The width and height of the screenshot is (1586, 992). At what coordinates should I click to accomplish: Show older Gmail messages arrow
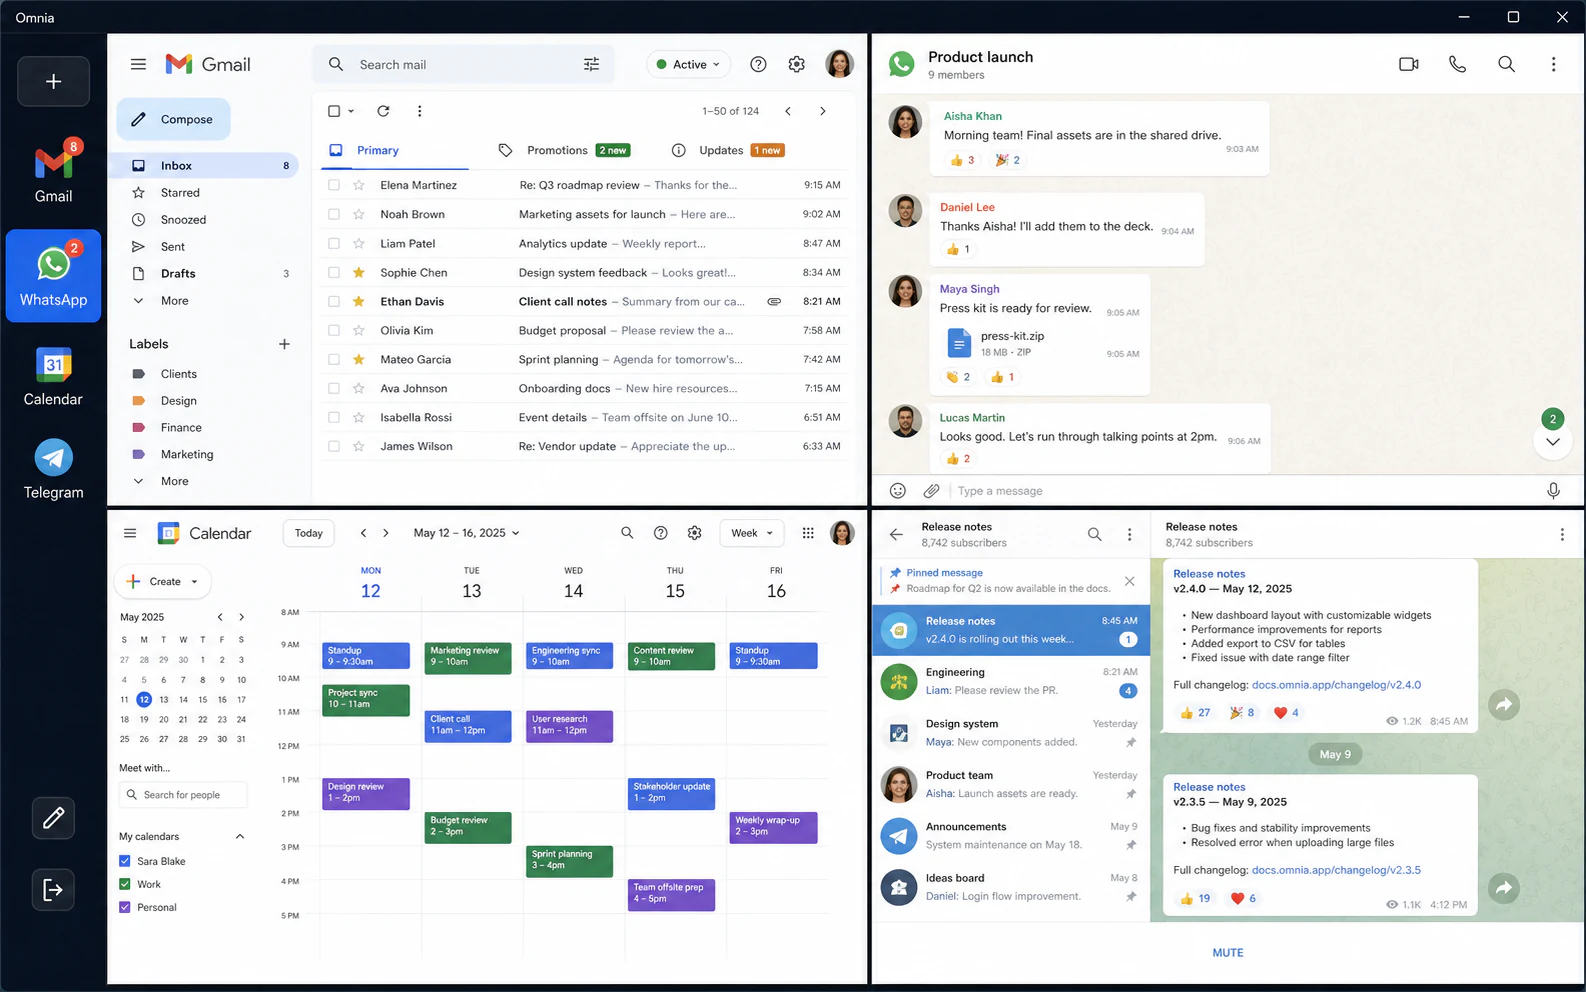pyautogui.click(x=823, y=111)
